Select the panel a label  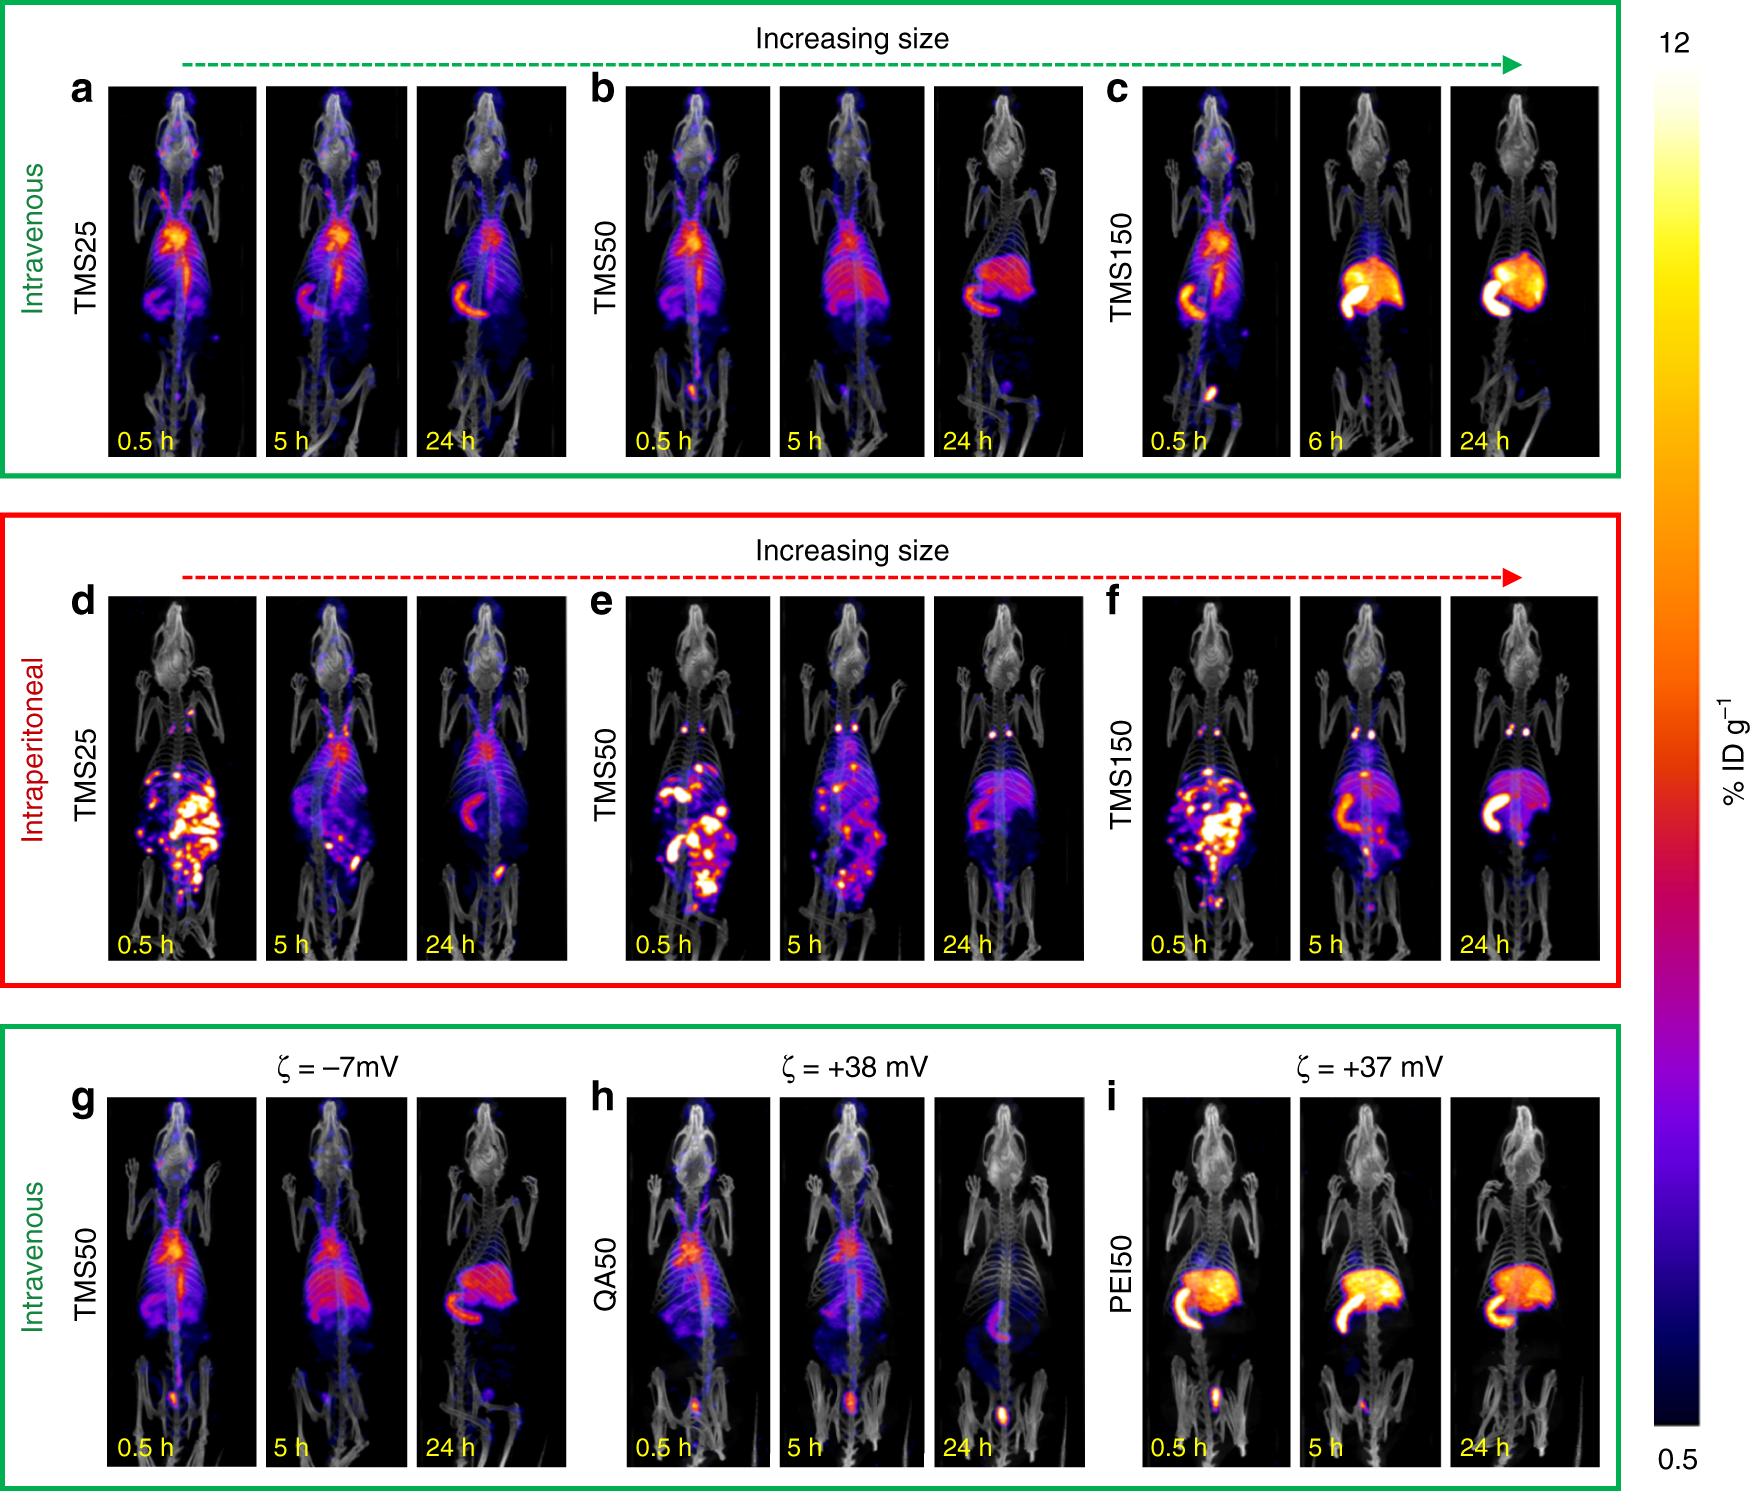[x=83, y=90]
